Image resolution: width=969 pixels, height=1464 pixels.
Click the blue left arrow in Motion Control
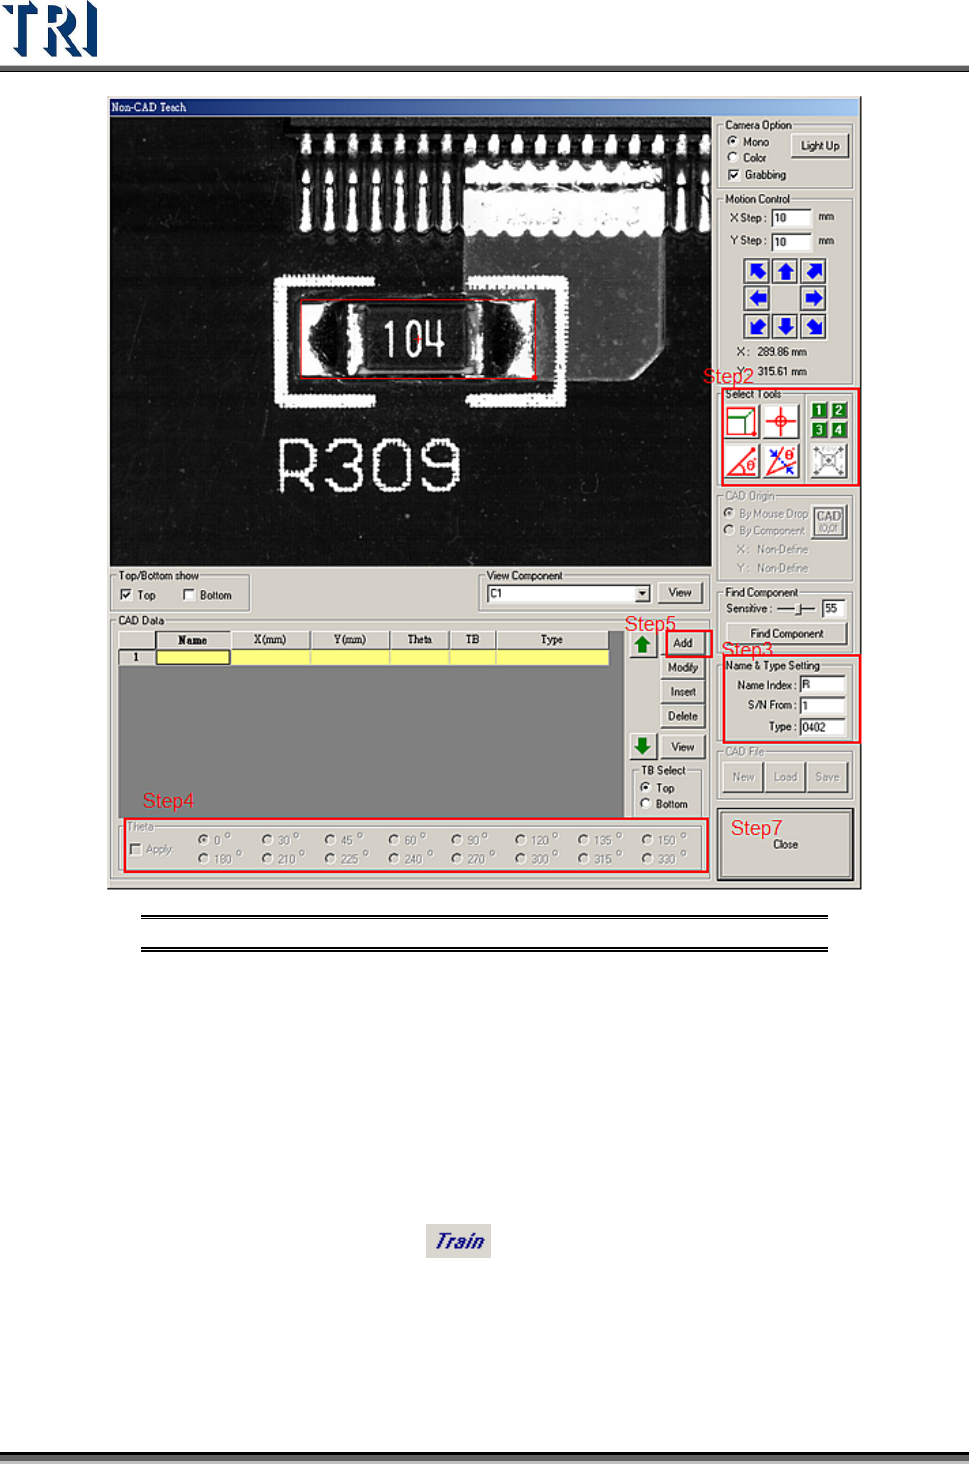(x=758, y=298)
